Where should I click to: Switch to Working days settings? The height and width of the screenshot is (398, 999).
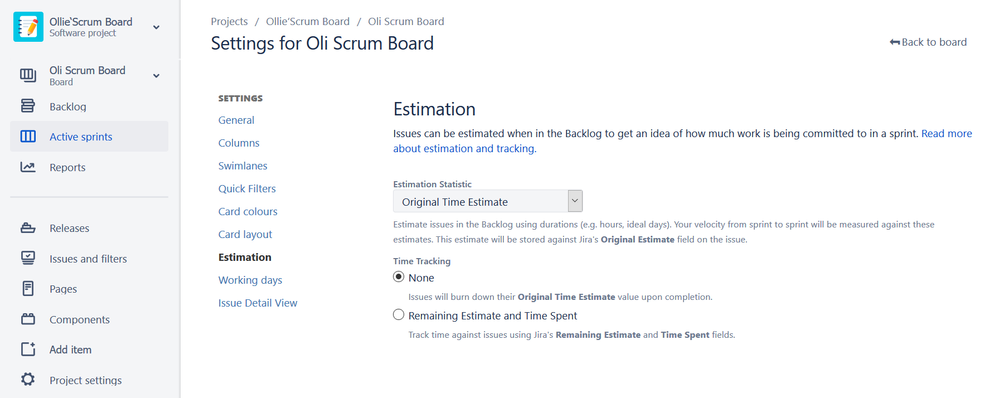(250, 280)
